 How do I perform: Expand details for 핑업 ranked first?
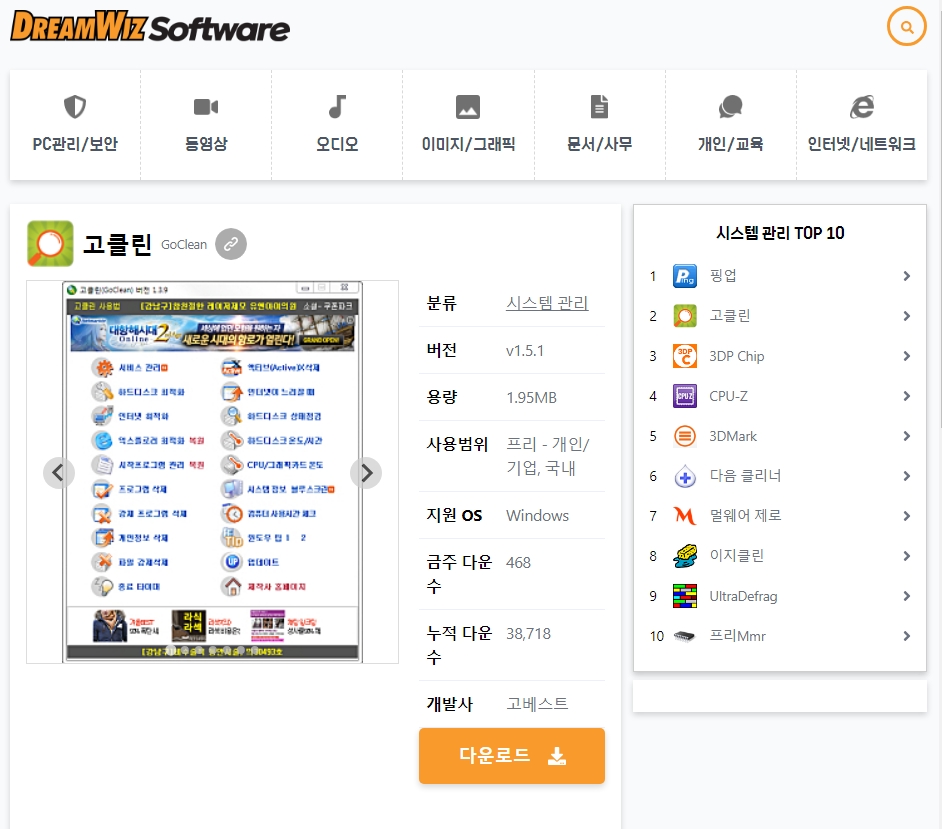[x=907, y=276]
